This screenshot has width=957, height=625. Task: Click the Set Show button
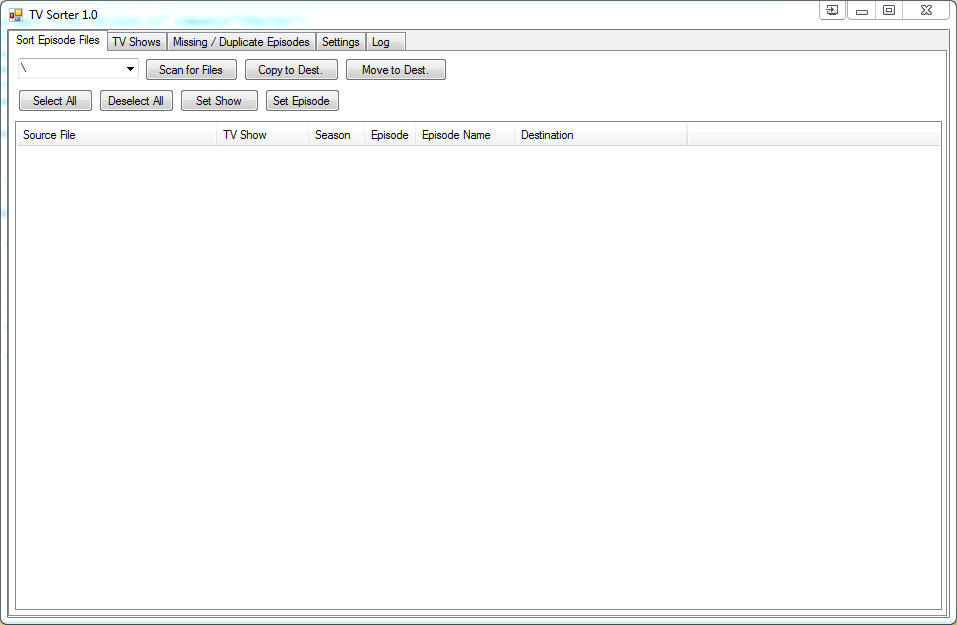pyautogui.click(x=219, y=101)
